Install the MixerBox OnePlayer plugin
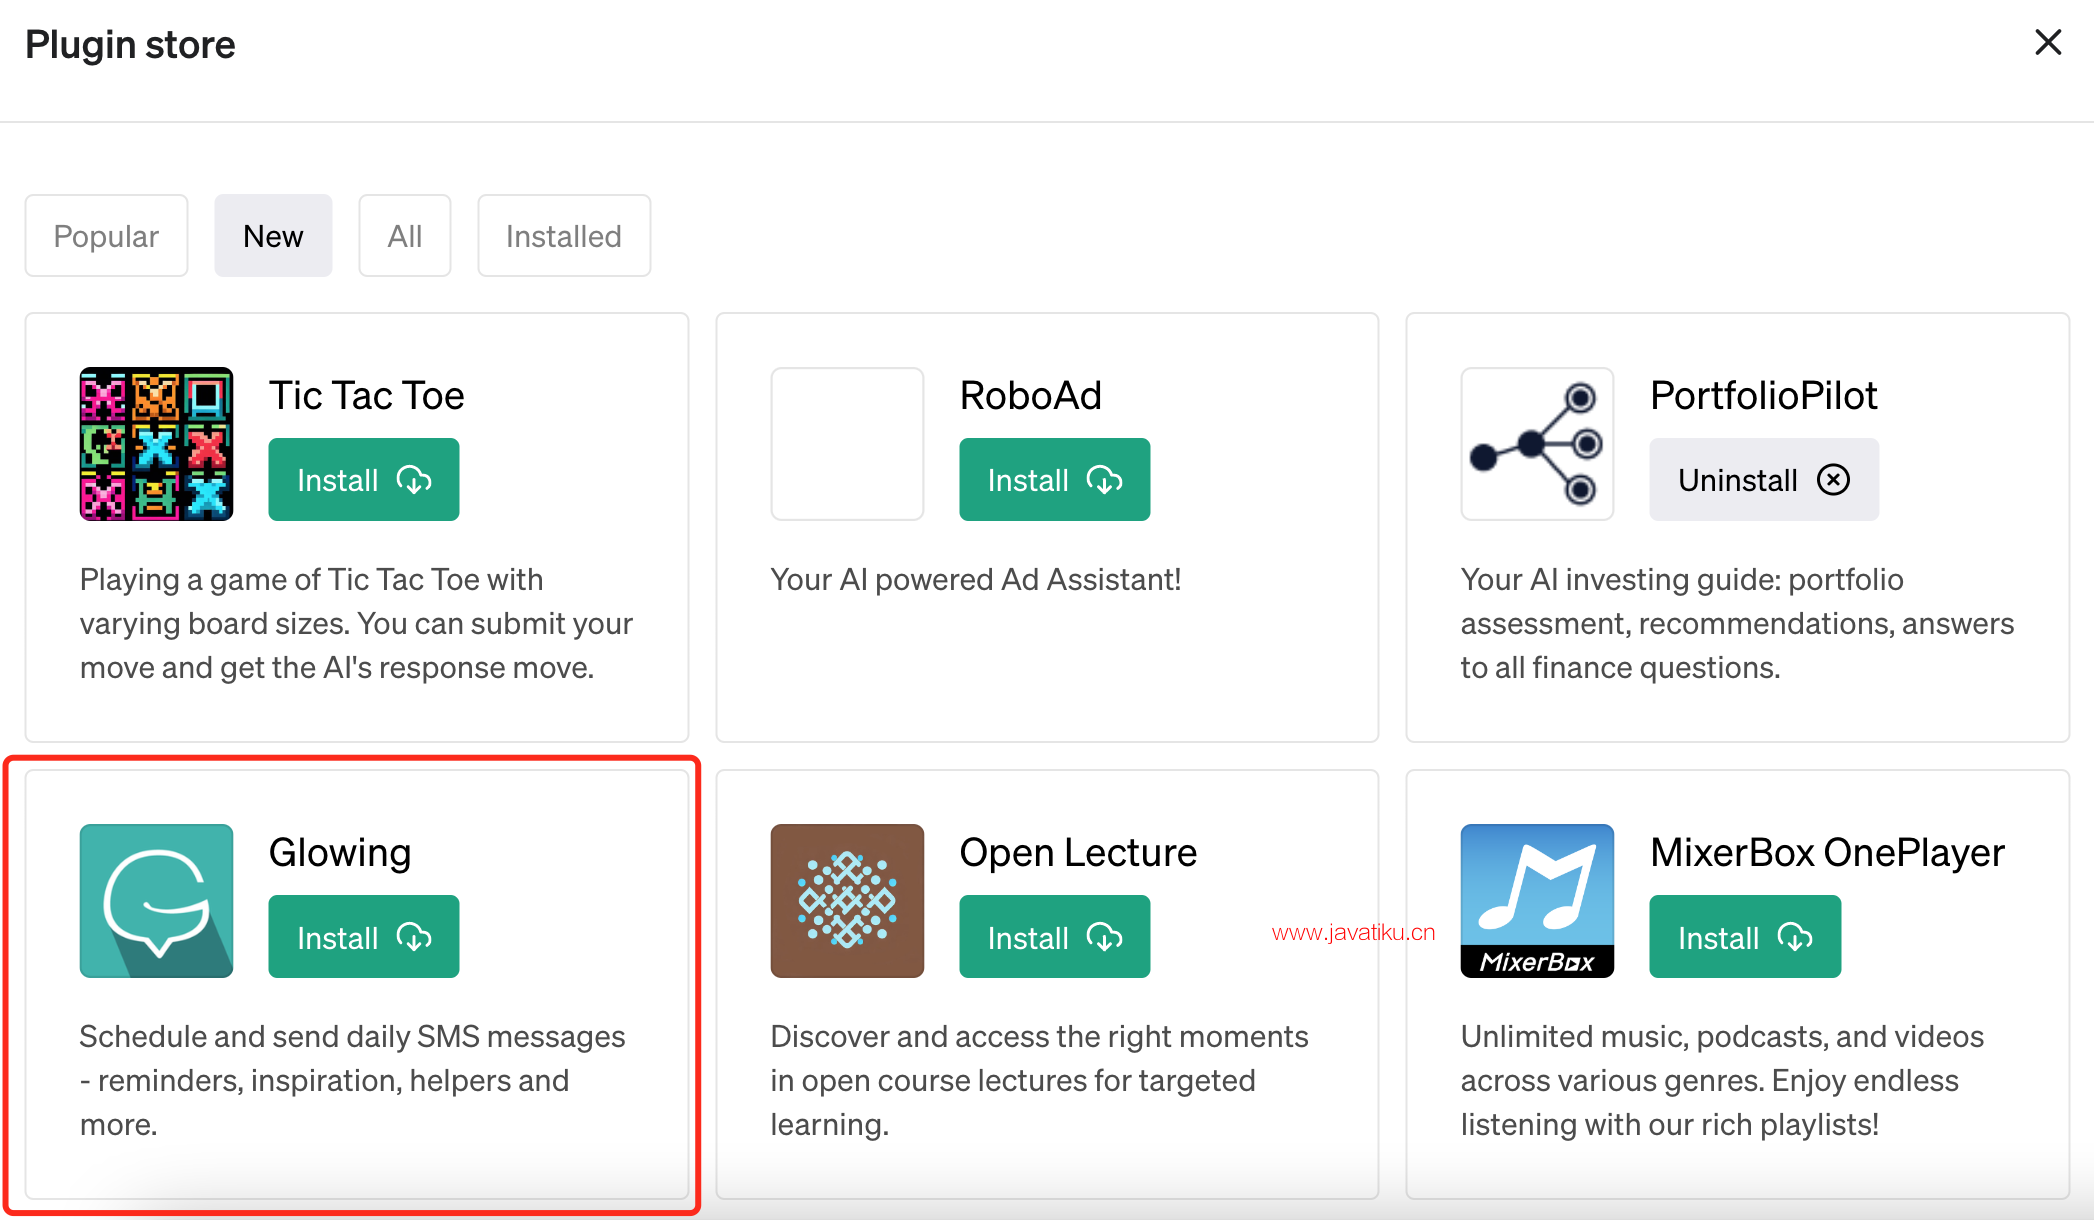This screenshot has height=1220, width=2094. click(1745, 937)
